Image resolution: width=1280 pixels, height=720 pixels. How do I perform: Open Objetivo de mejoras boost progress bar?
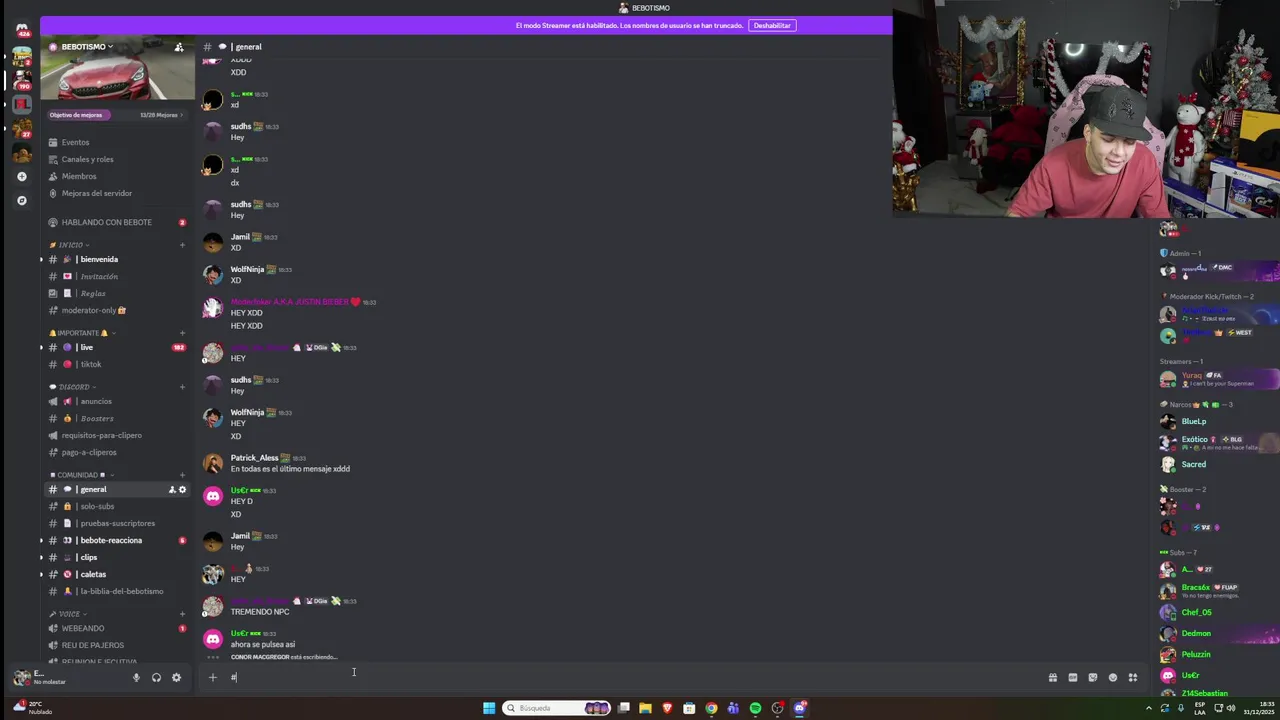coord(117,115)
